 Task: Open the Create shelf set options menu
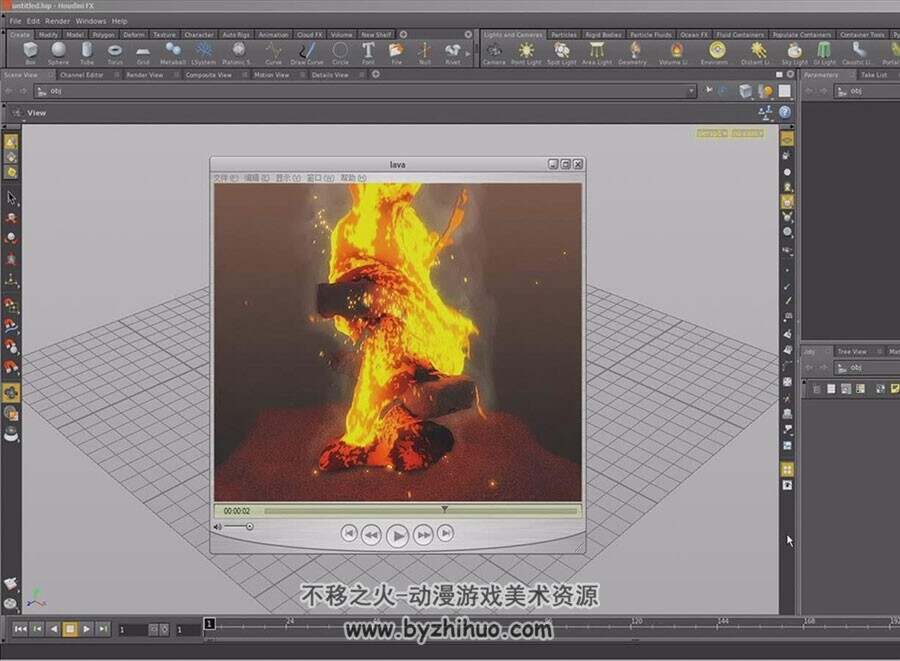[x=468, y=35]
